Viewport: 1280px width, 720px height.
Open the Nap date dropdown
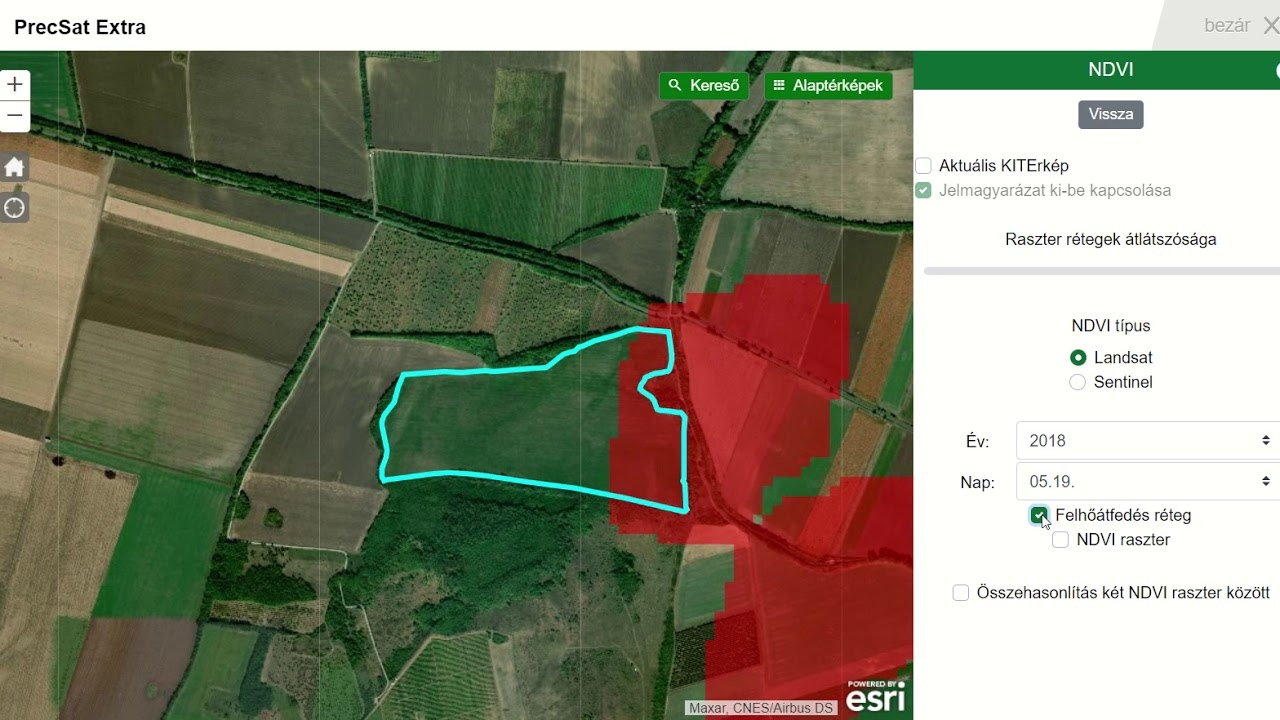(1148, 481)
